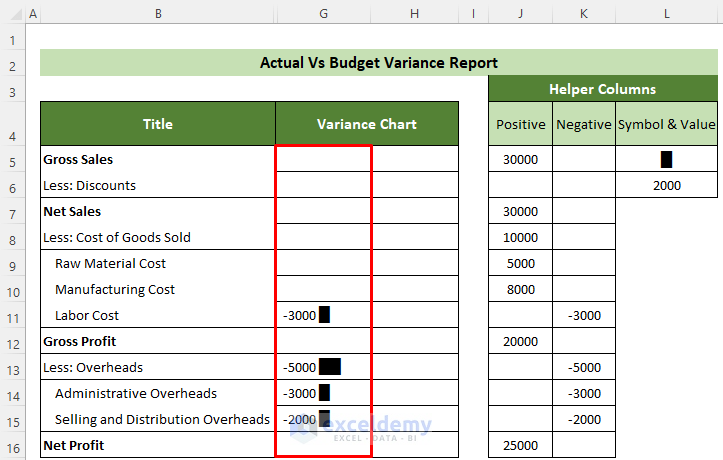Click the 2000 value in Symbol column
723x460 pixels.
click(x=666, y=185)
